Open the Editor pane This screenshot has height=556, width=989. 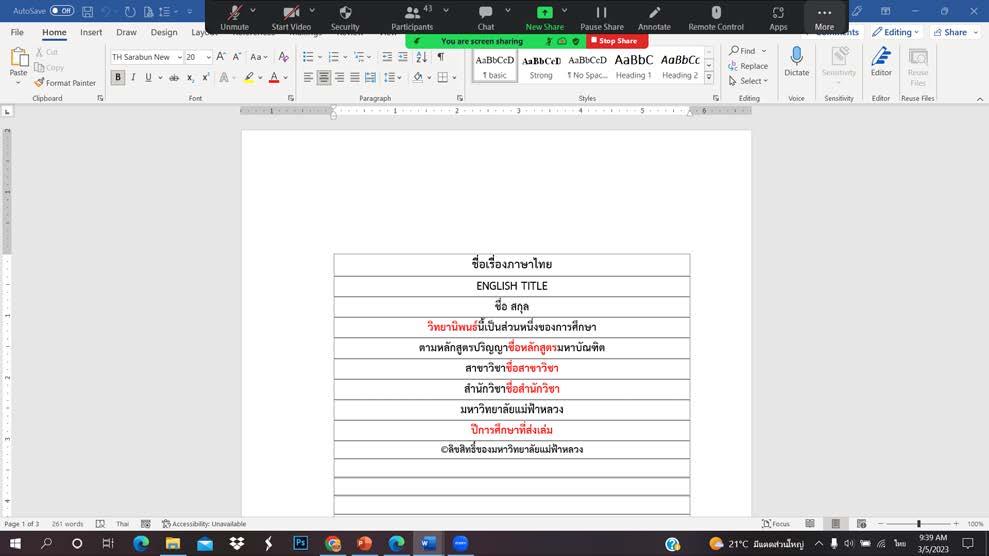tap(881, 62)
